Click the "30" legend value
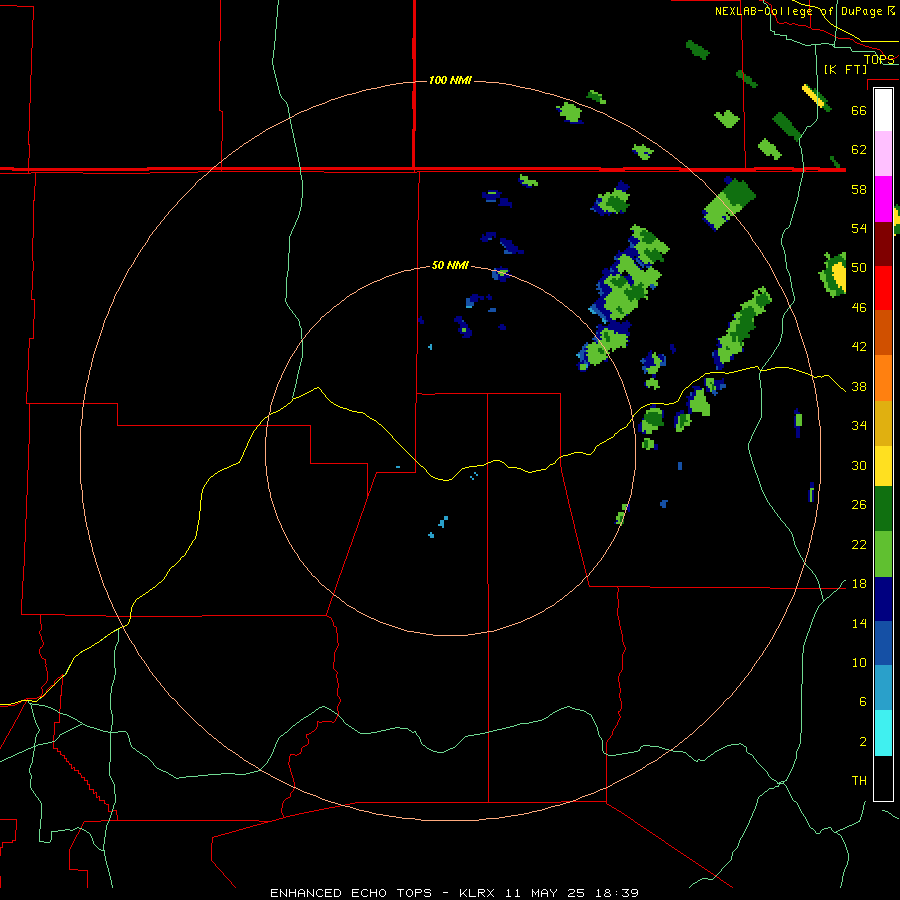This screenshot has width=900, height=900. click(859, 465)
